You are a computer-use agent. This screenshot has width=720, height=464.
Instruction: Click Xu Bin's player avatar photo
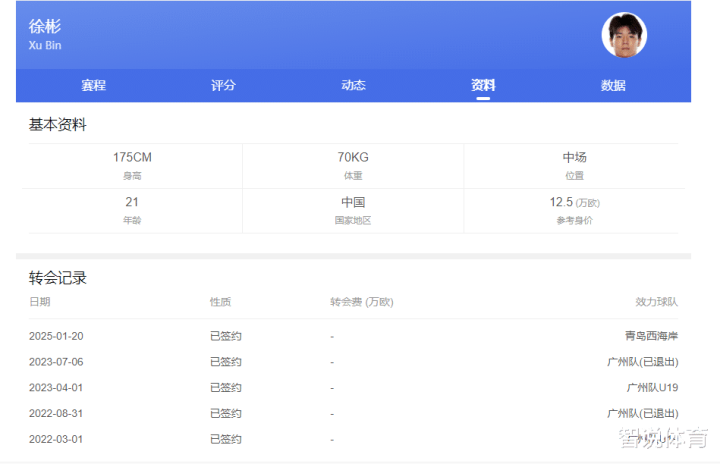[624, 35]
